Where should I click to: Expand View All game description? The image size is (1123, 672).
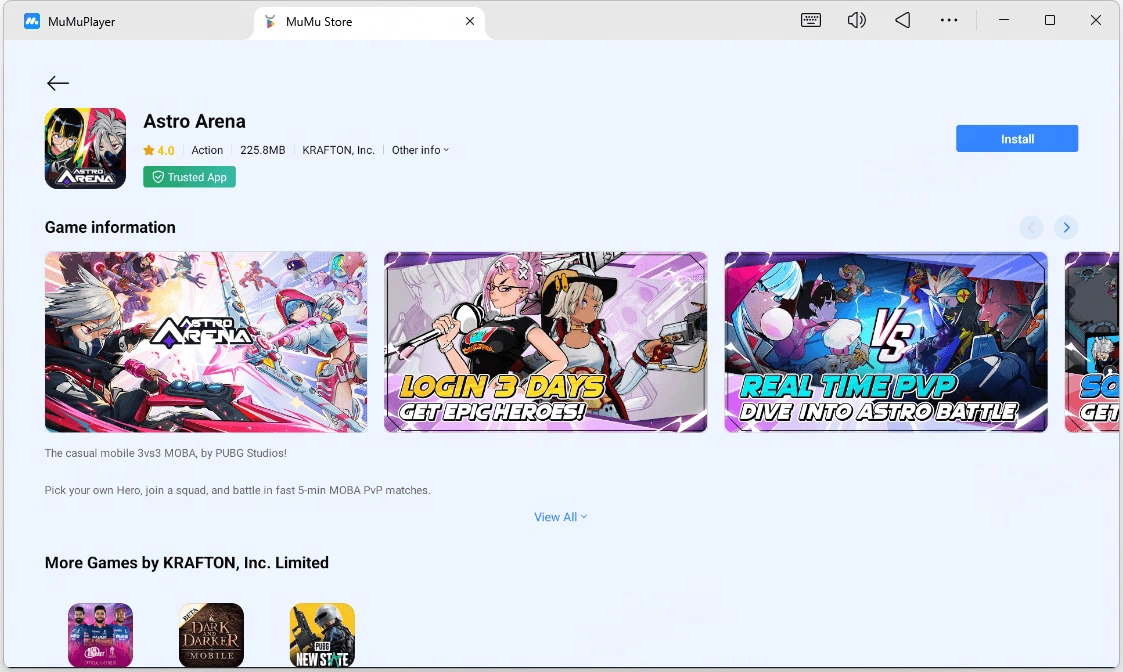(560, 517)
